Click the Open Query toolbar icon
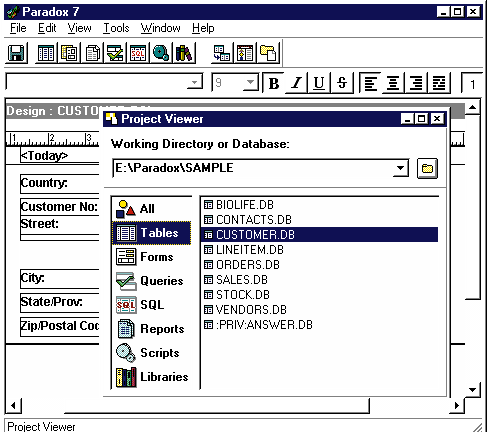This screenshot has height=432, width=487. coord(115,53)
